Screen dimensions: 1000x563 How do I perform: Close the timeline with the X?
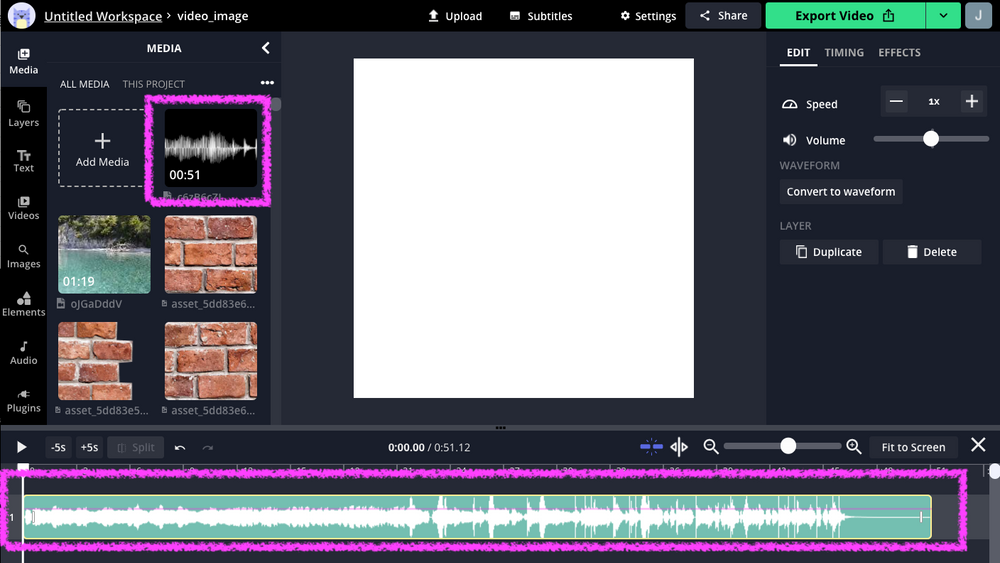click(x=978, y=445)
